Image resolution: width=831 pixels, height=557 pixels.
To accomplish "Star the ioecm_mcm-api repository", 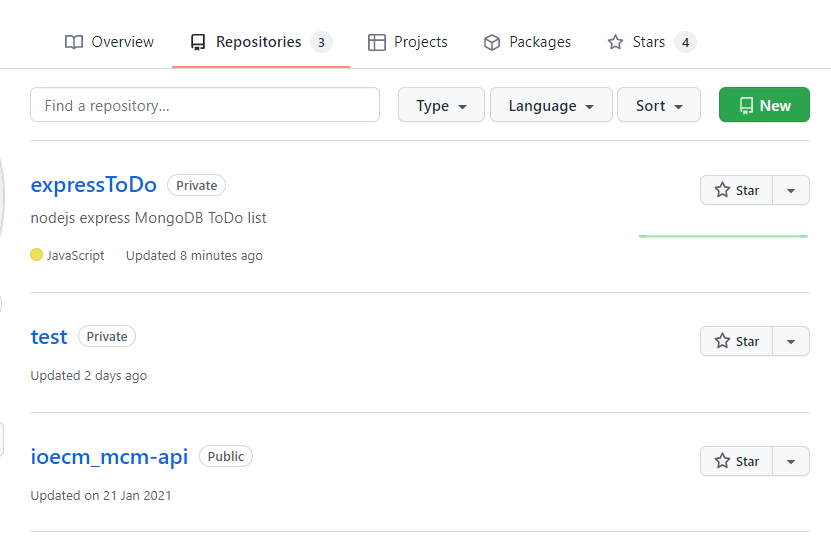I will pos(737,461).
